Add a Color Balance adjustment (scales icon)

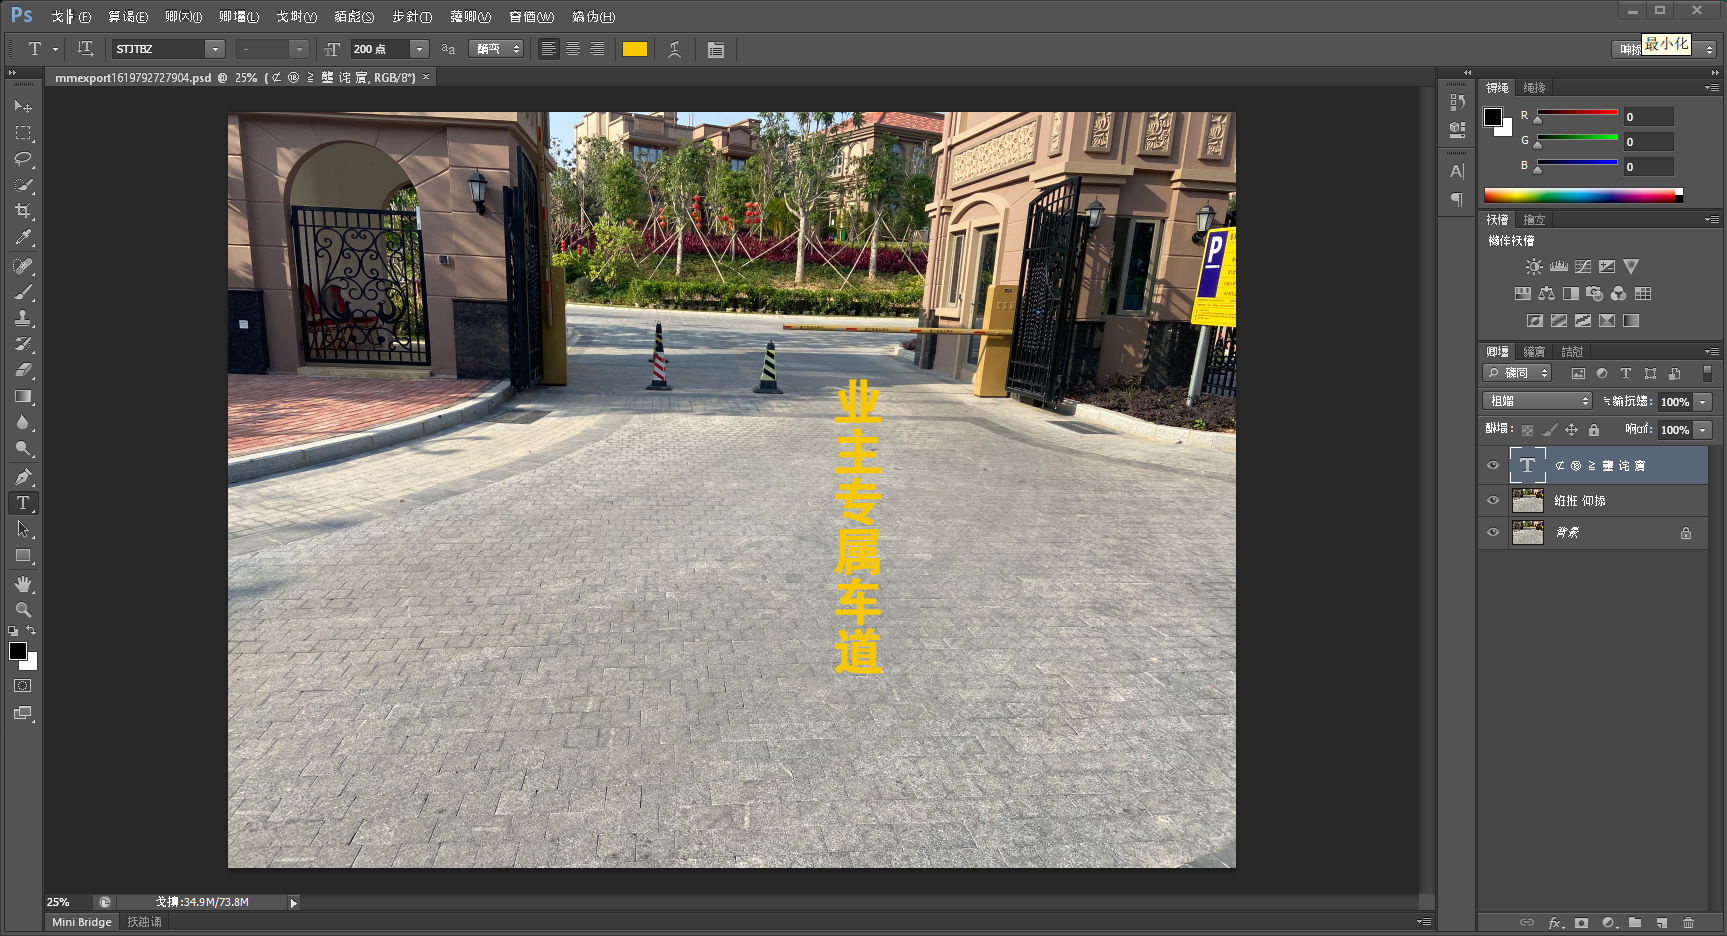pos(1547,294)
